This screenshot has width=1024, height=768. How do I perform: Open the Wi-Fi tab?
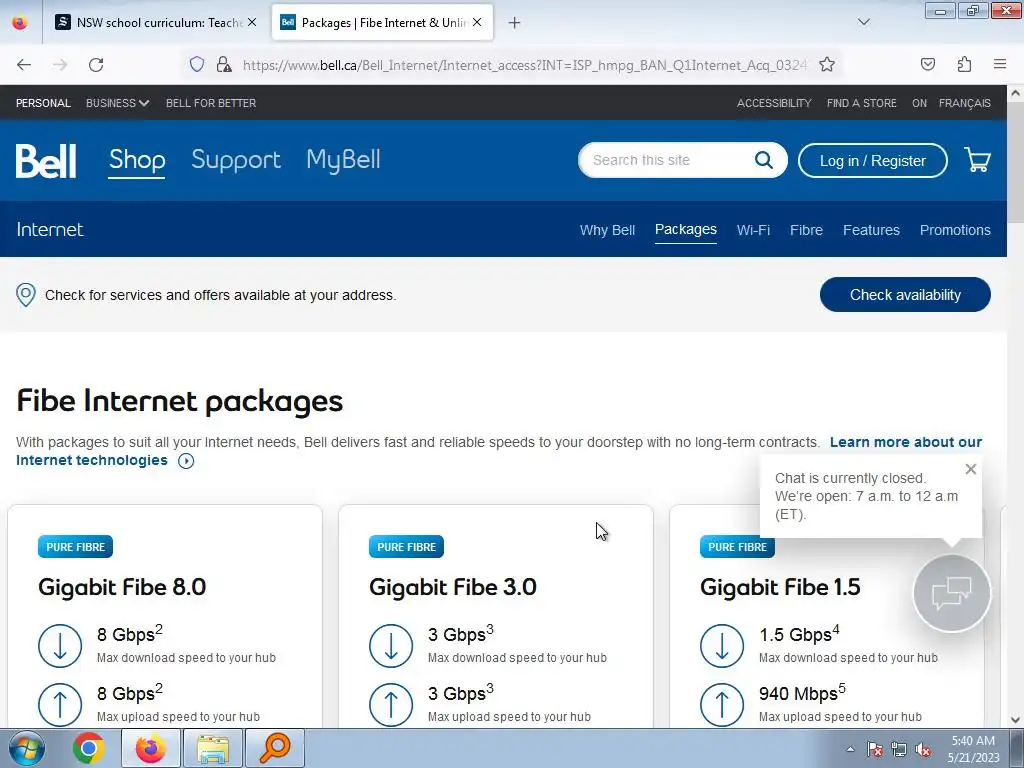coord(753,230)
